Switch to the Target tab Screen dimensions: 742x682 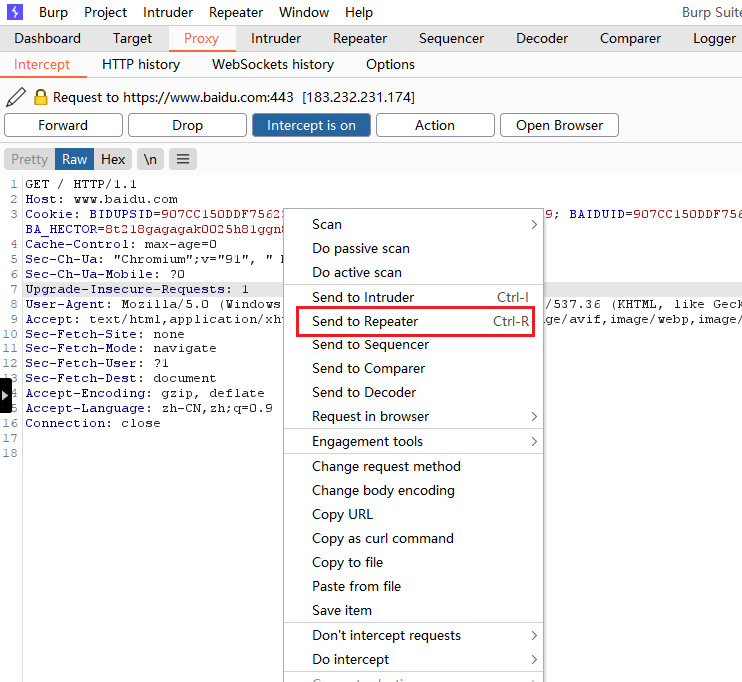[x=132, y=38]
